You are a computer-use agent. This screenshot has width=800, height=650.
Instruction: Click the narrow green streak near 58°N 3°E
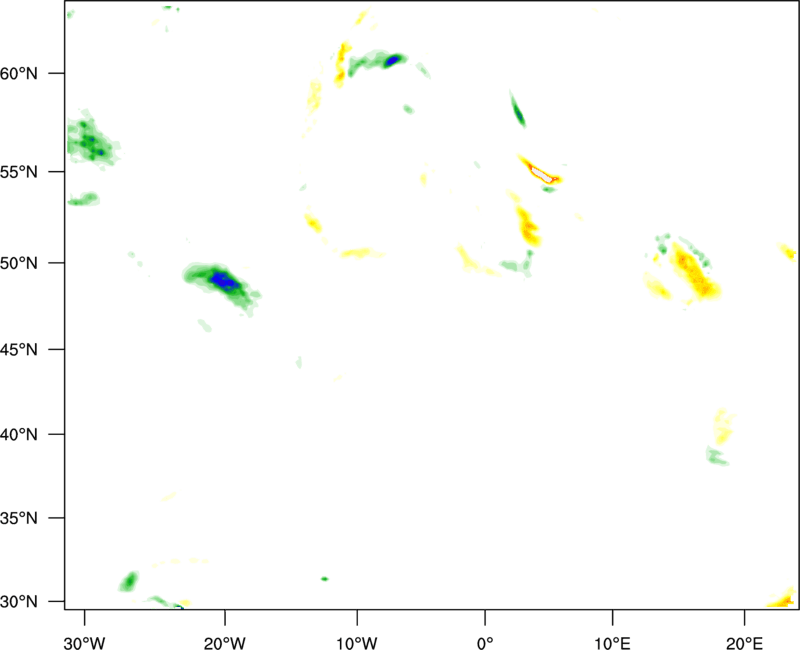tap(517, 109)
